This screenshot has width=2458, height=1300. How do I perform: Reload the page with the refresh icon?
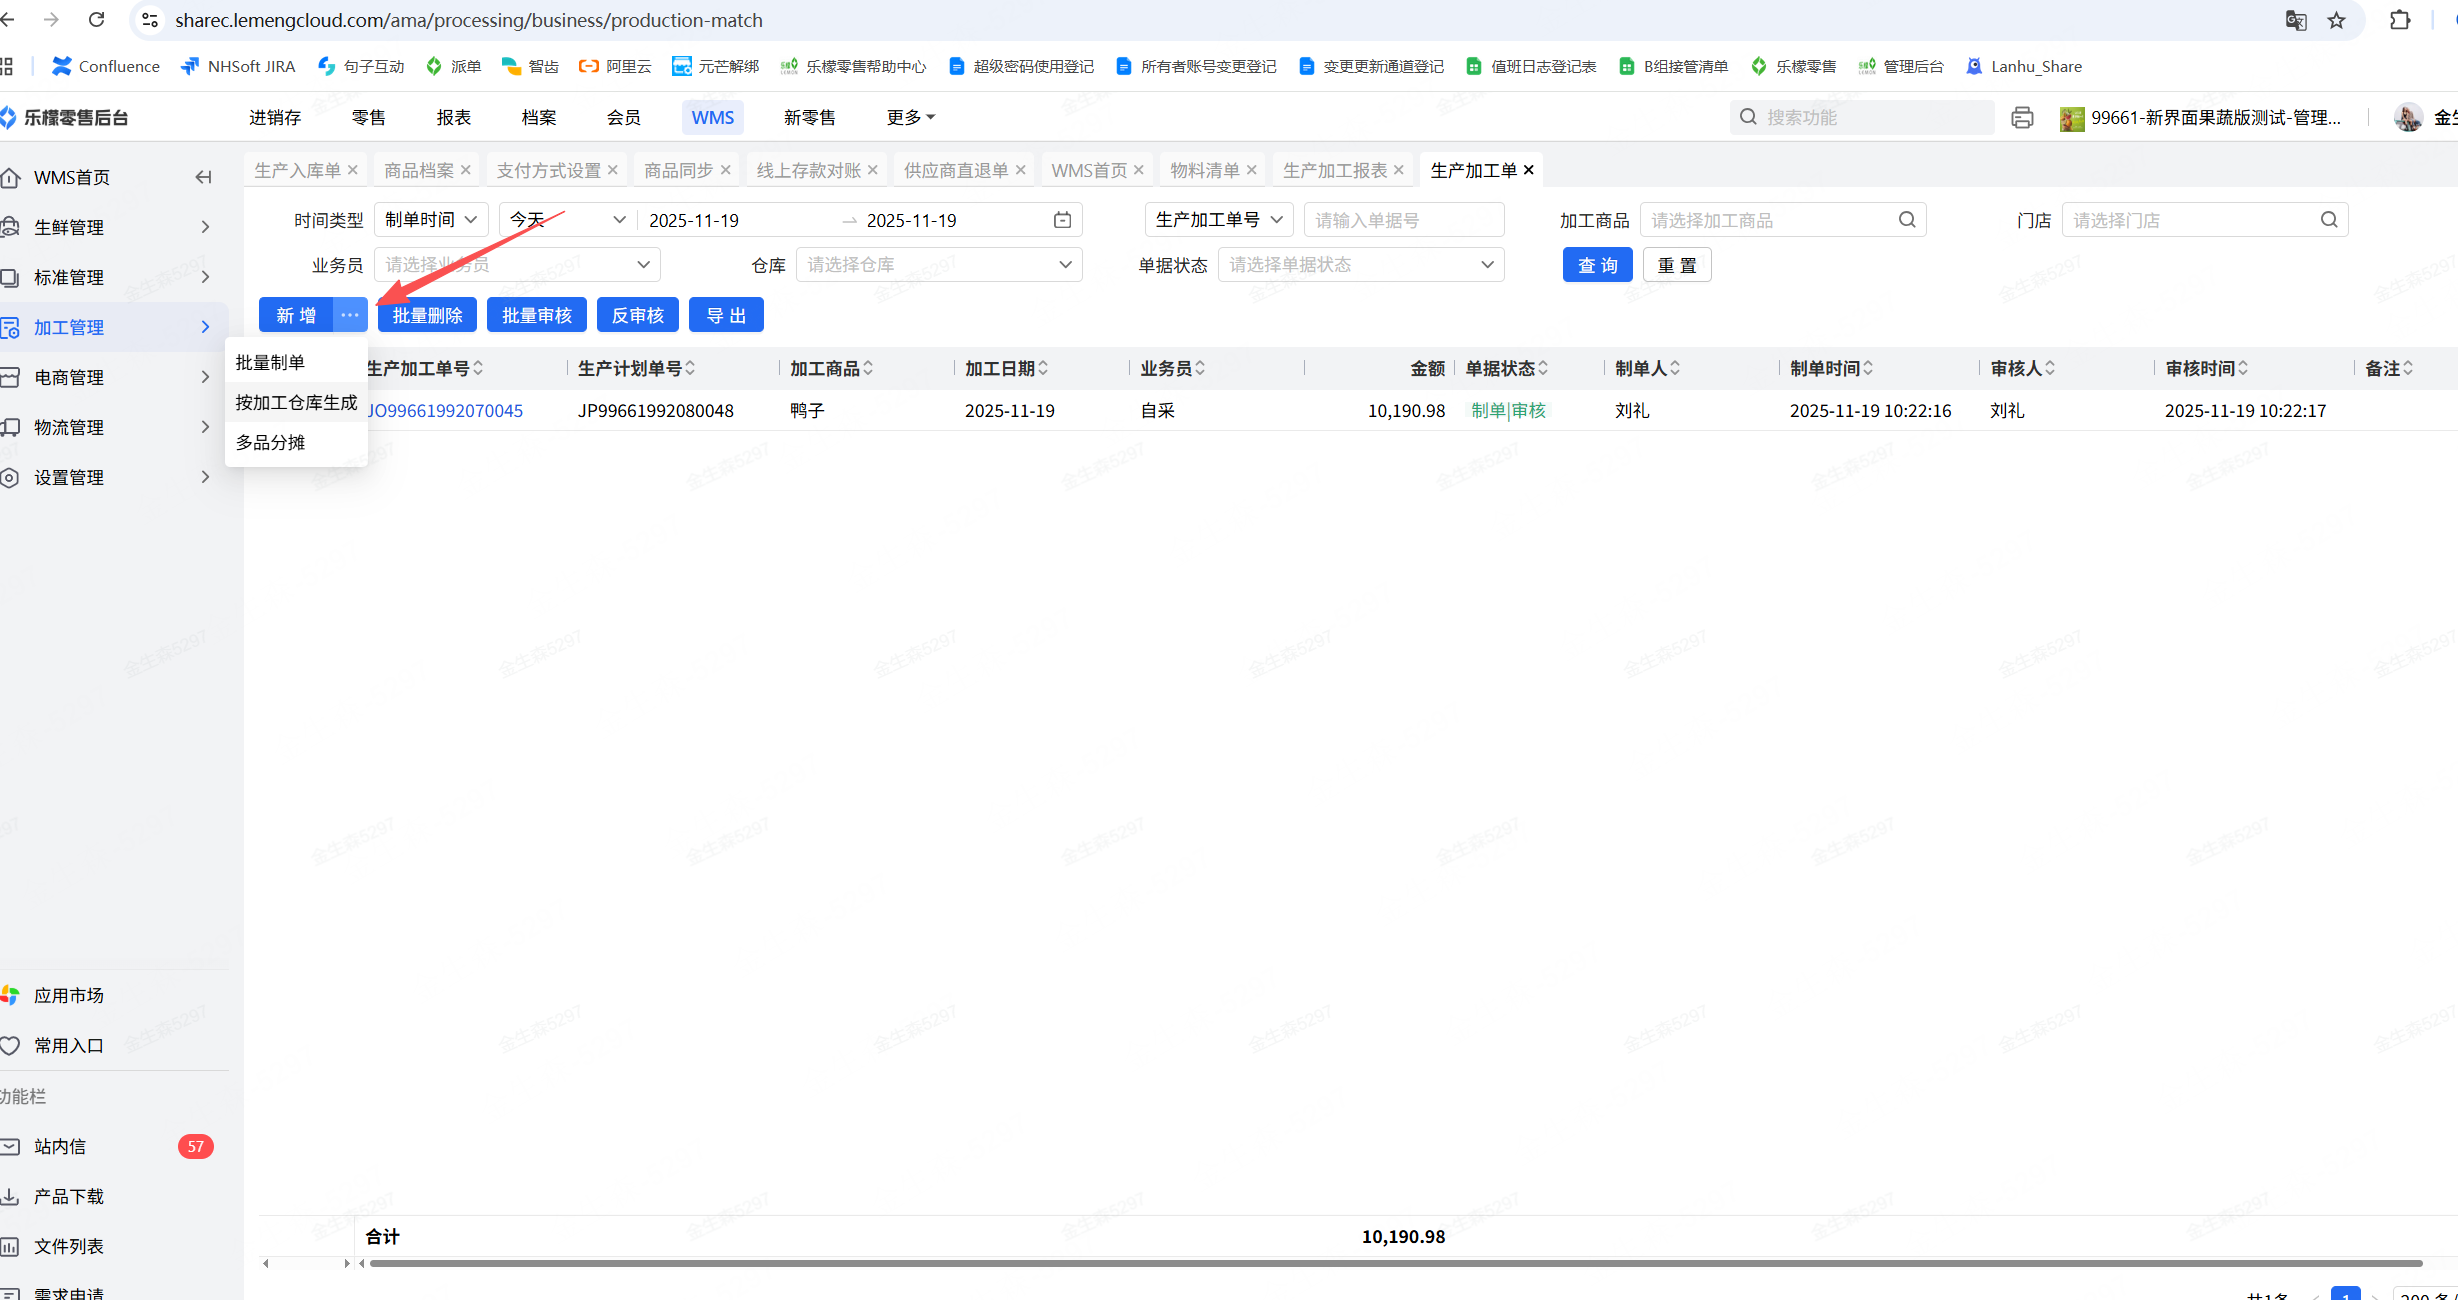(x=96, y=20)
